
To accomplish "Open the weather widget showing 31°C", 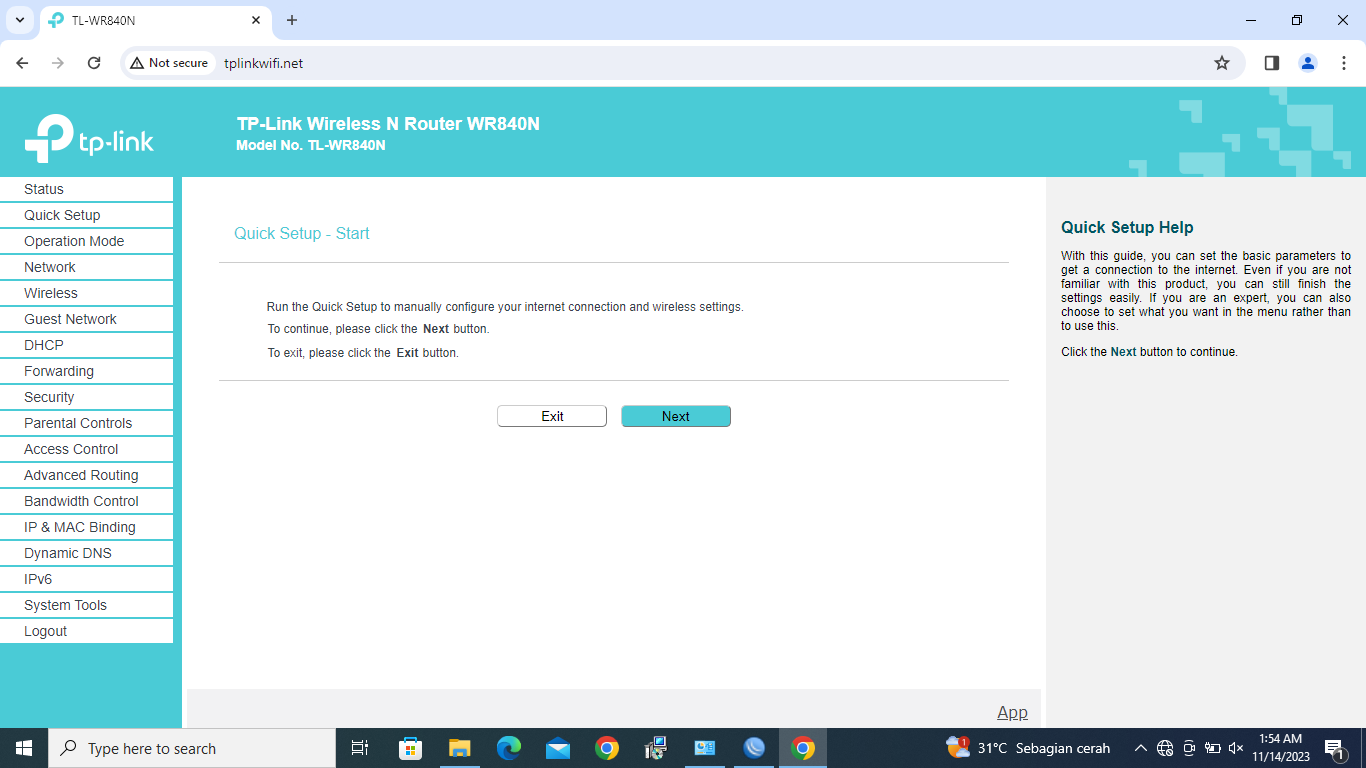I will (1028, 748).
